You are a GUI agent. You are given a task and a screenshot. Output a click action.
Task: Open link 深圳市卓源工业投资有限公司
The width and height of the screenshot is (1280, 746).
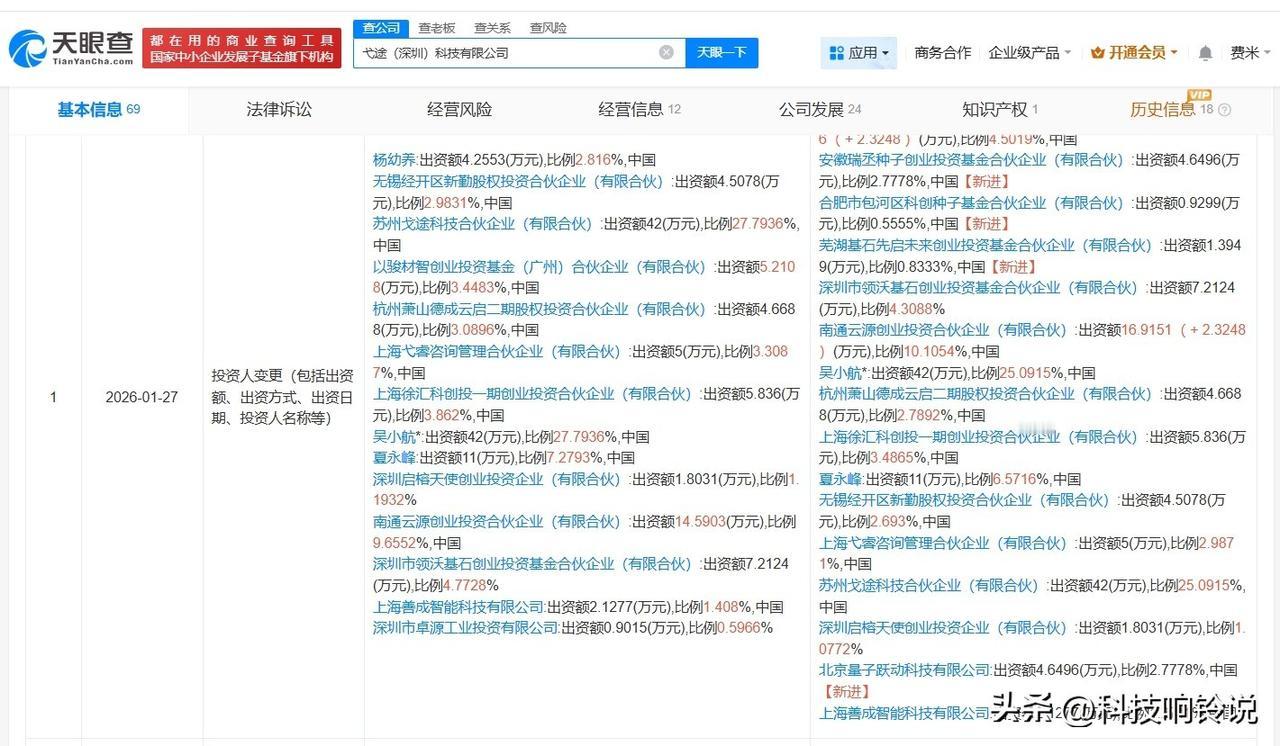[464, 628]
